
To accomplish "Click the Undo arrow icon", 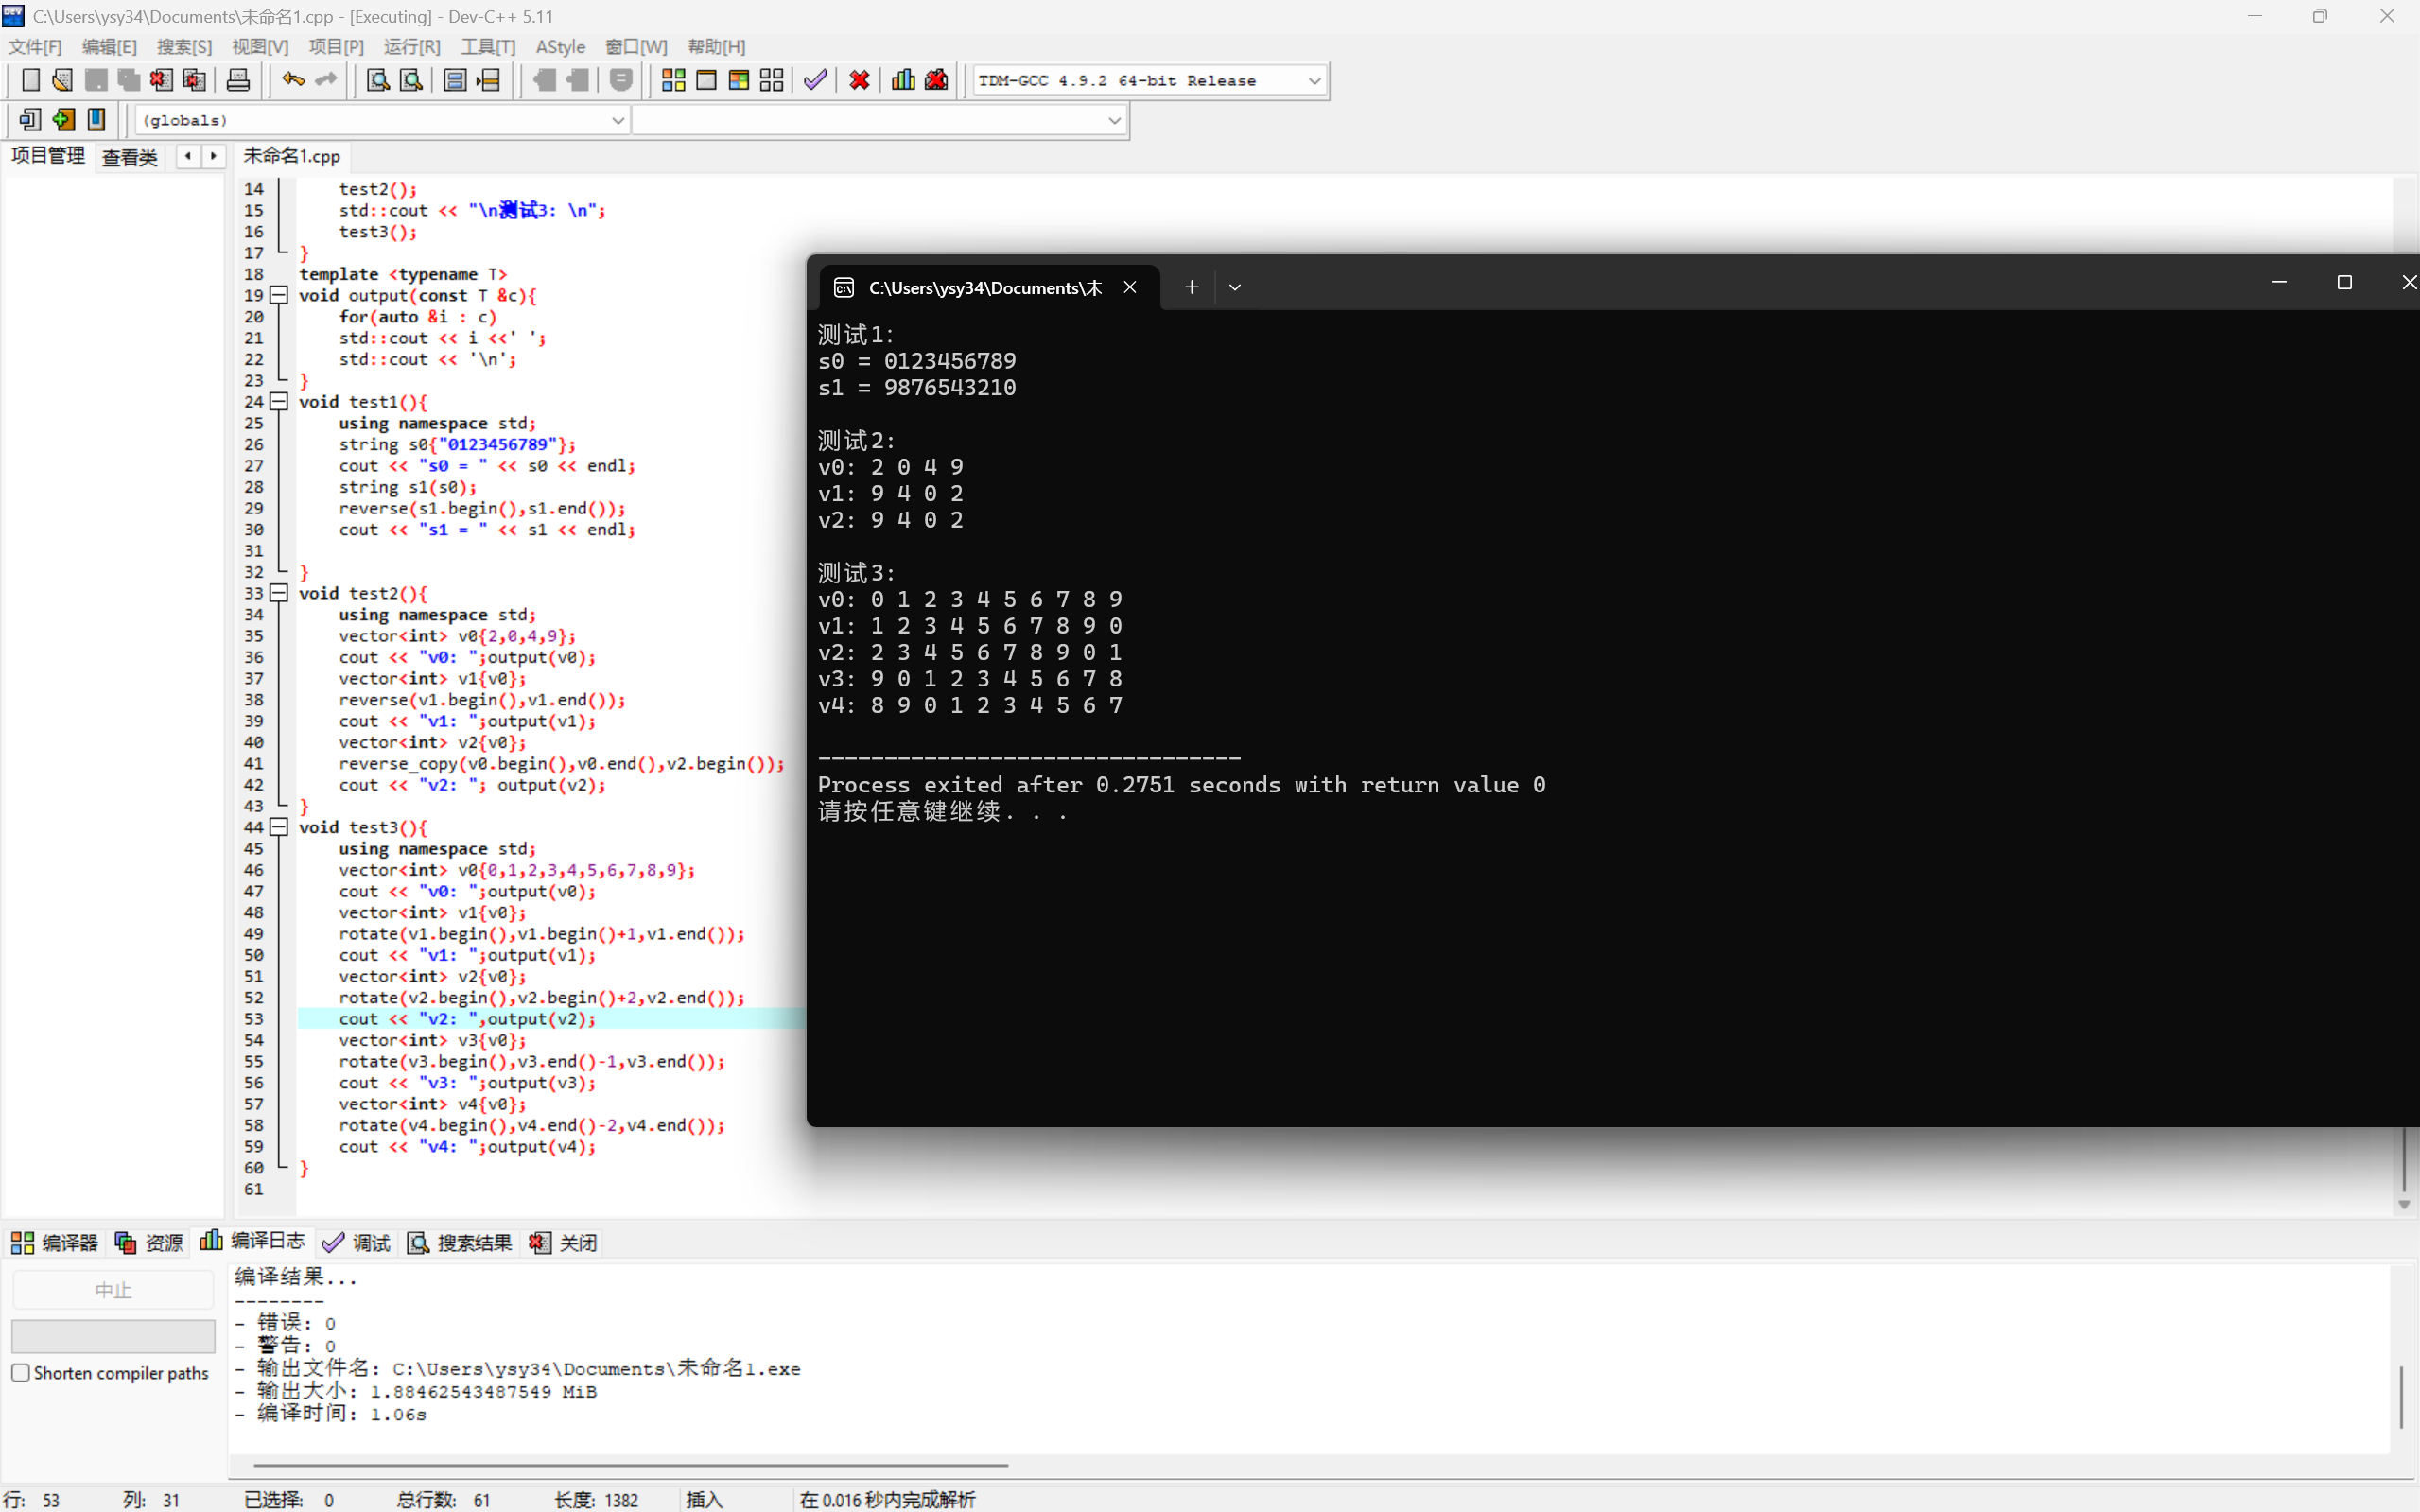I will point(292,80).
